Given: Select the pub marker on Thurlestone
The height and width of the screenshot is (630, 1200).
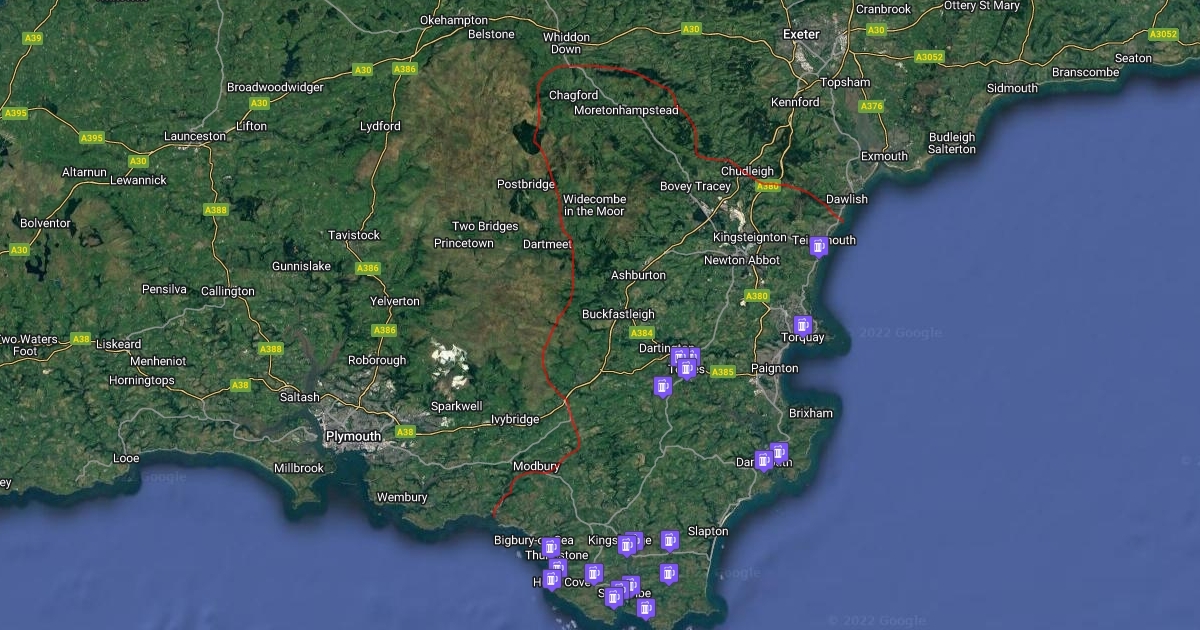Looking at the screenshot, I should pyautogui.click(x=550, y=548).
